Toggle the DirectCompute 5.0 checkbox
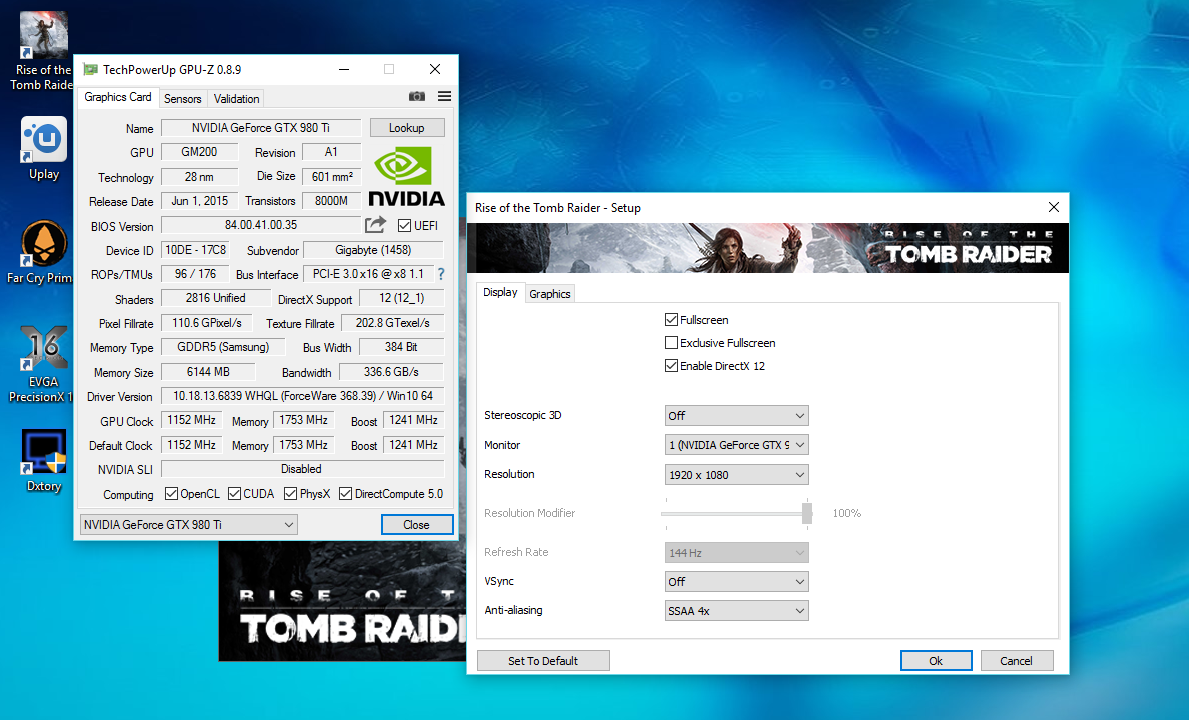The height and width of the screenshot is (720, 1189). pyautogui.click(x=346, y=494)
